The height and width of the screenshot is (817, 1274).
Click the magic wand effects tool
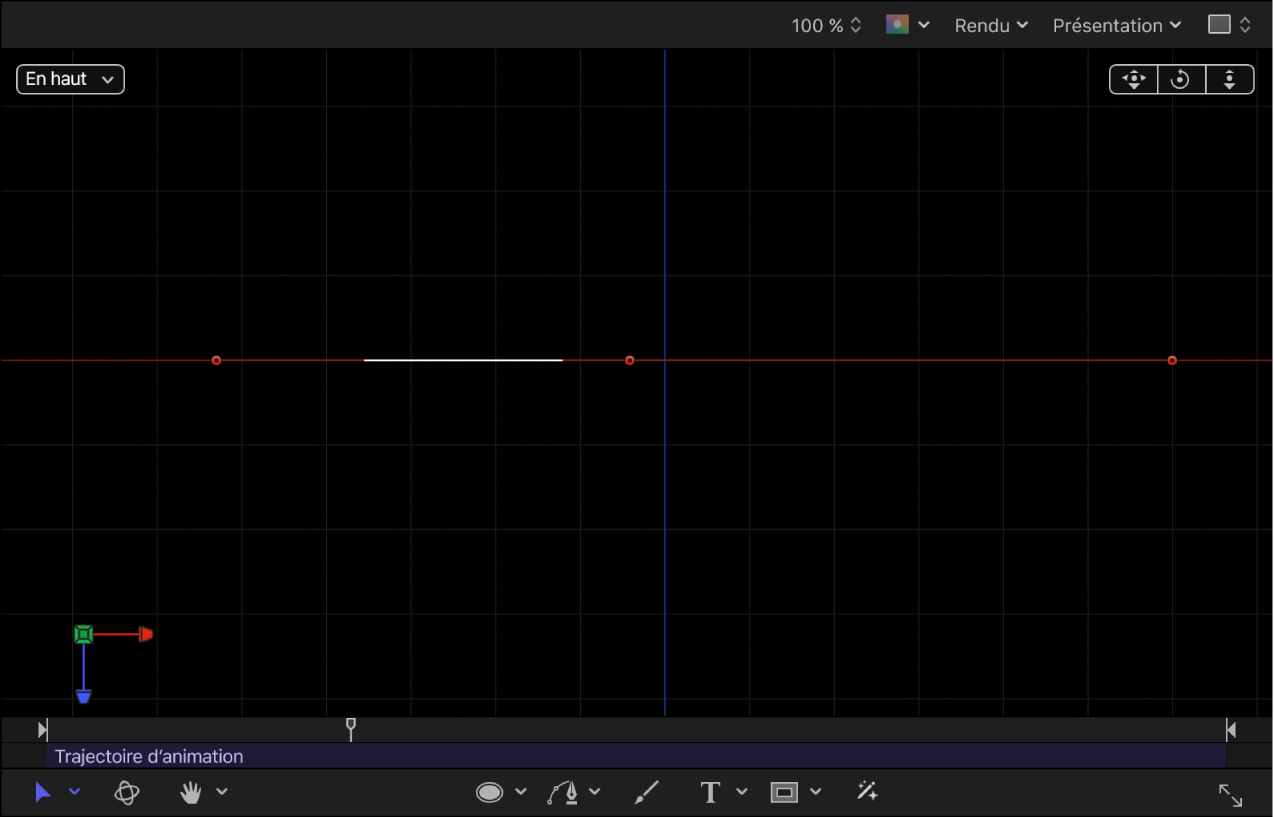(x=867, y=792)
